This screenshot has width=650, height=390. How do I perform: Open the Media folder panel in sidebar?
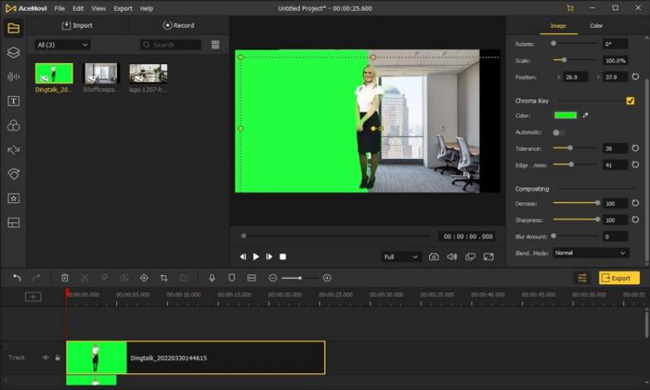[13, 28]
